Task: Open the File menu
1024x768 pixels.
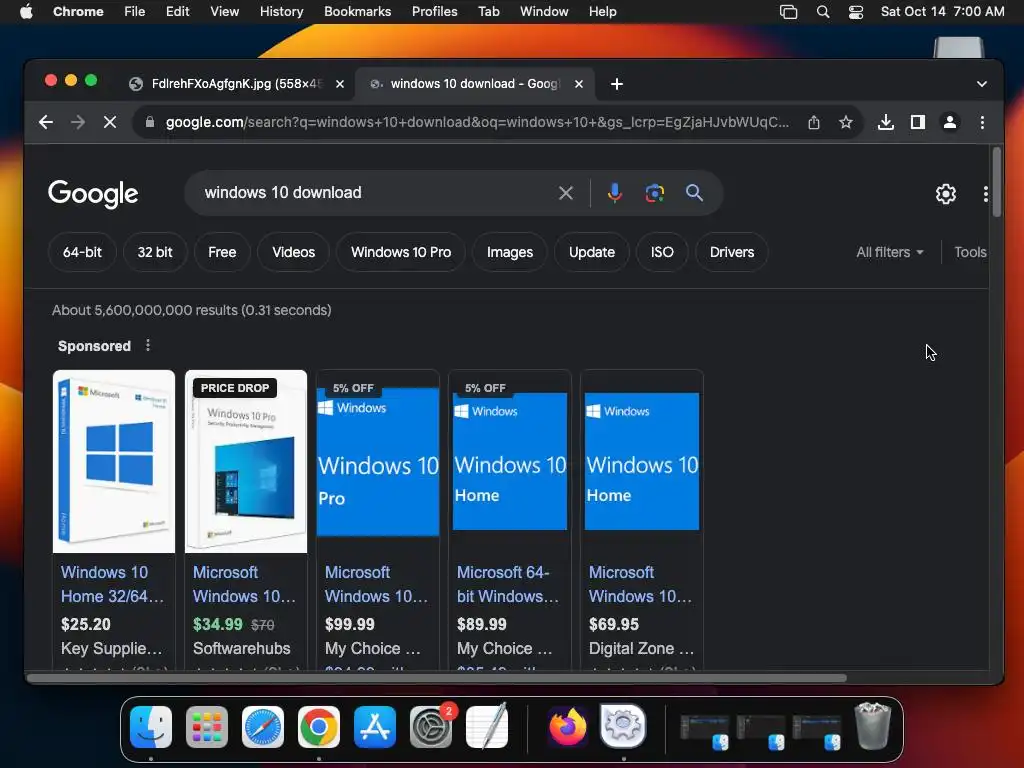Action: click(x=135, y=12)
